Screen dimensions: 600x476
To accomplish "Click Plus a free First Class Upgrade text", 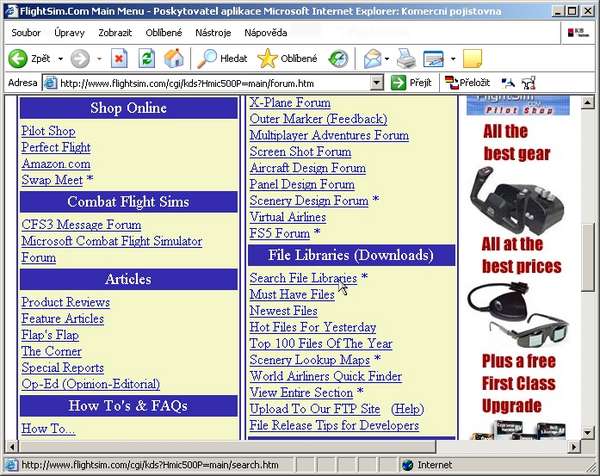I will [x=518, y=383].
